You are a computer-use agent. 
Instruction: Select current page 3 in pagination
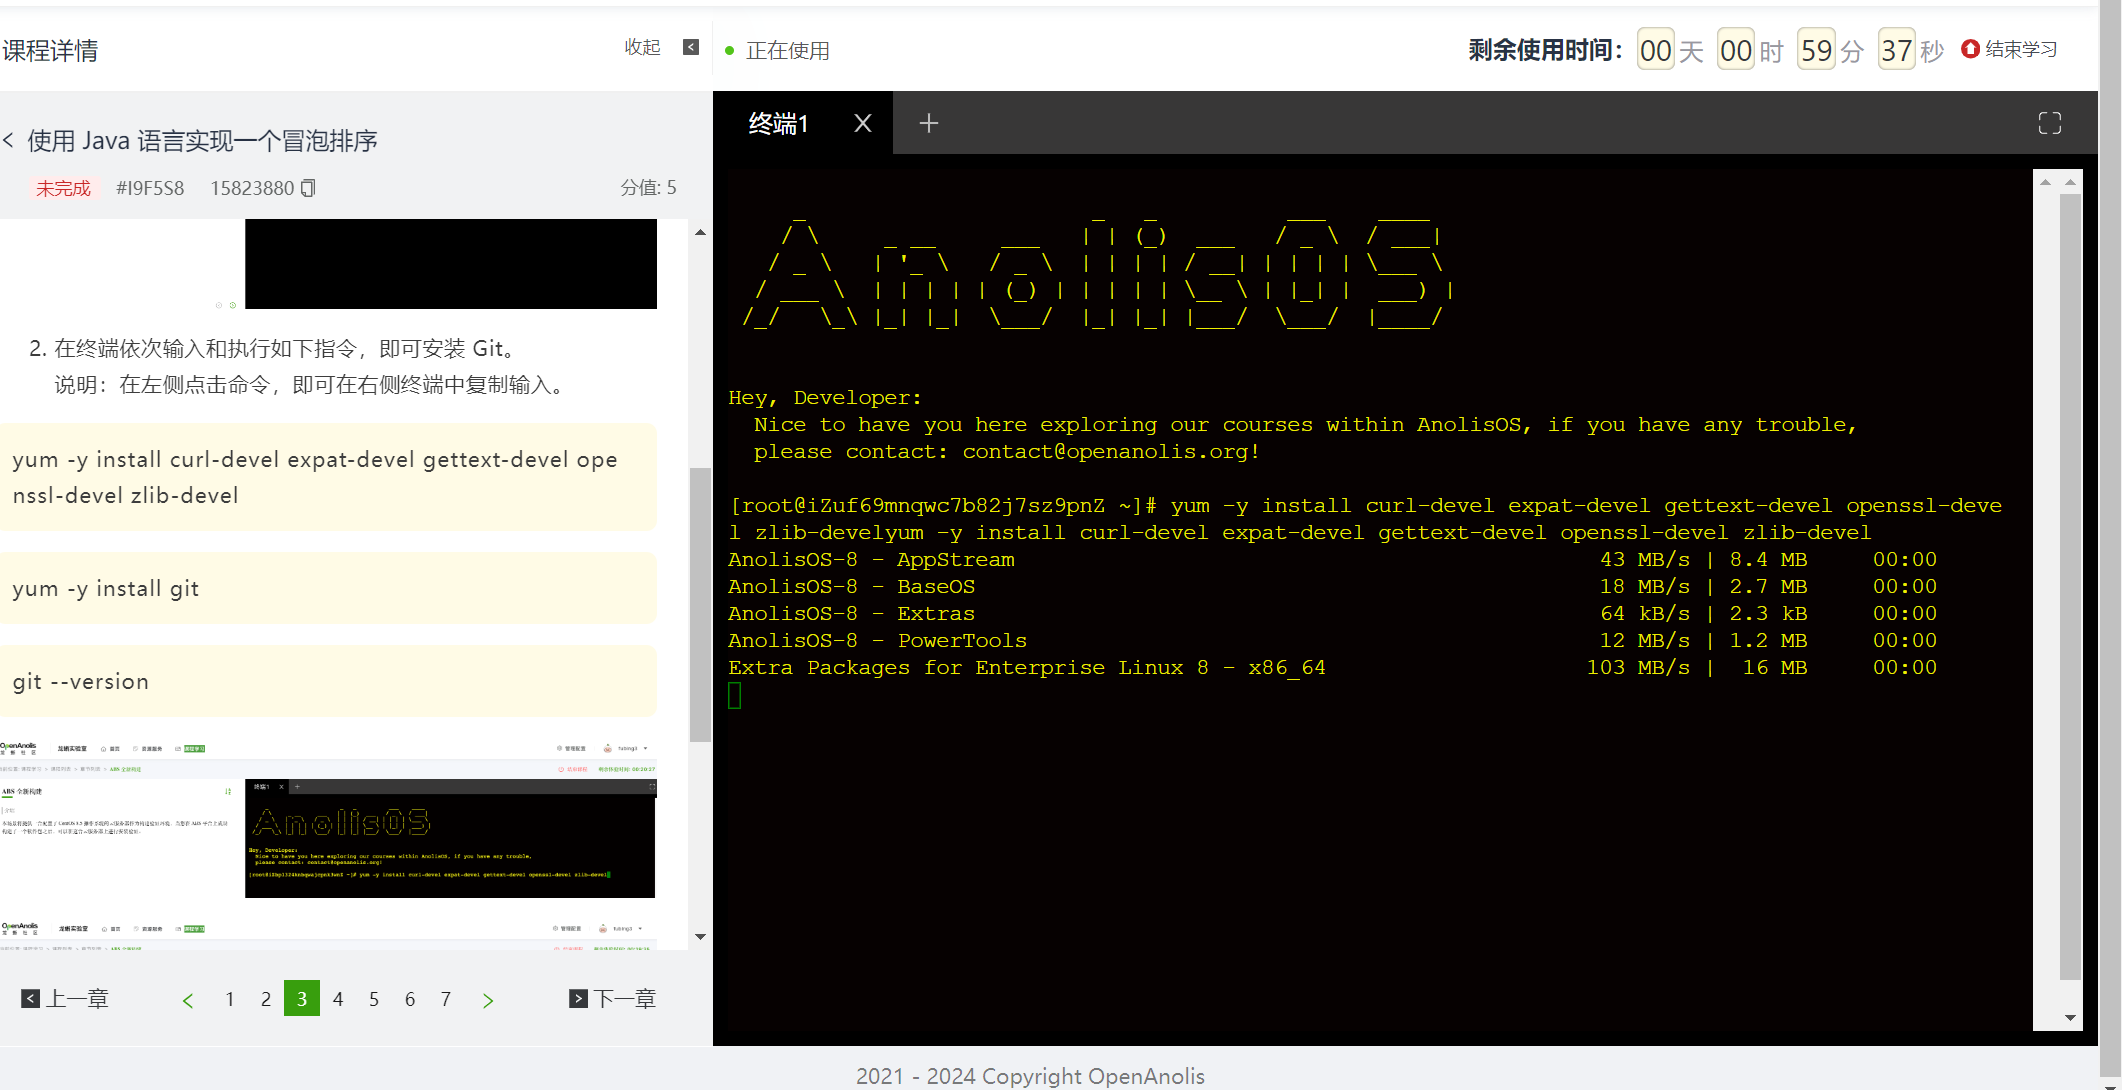[x=302, y=998]
